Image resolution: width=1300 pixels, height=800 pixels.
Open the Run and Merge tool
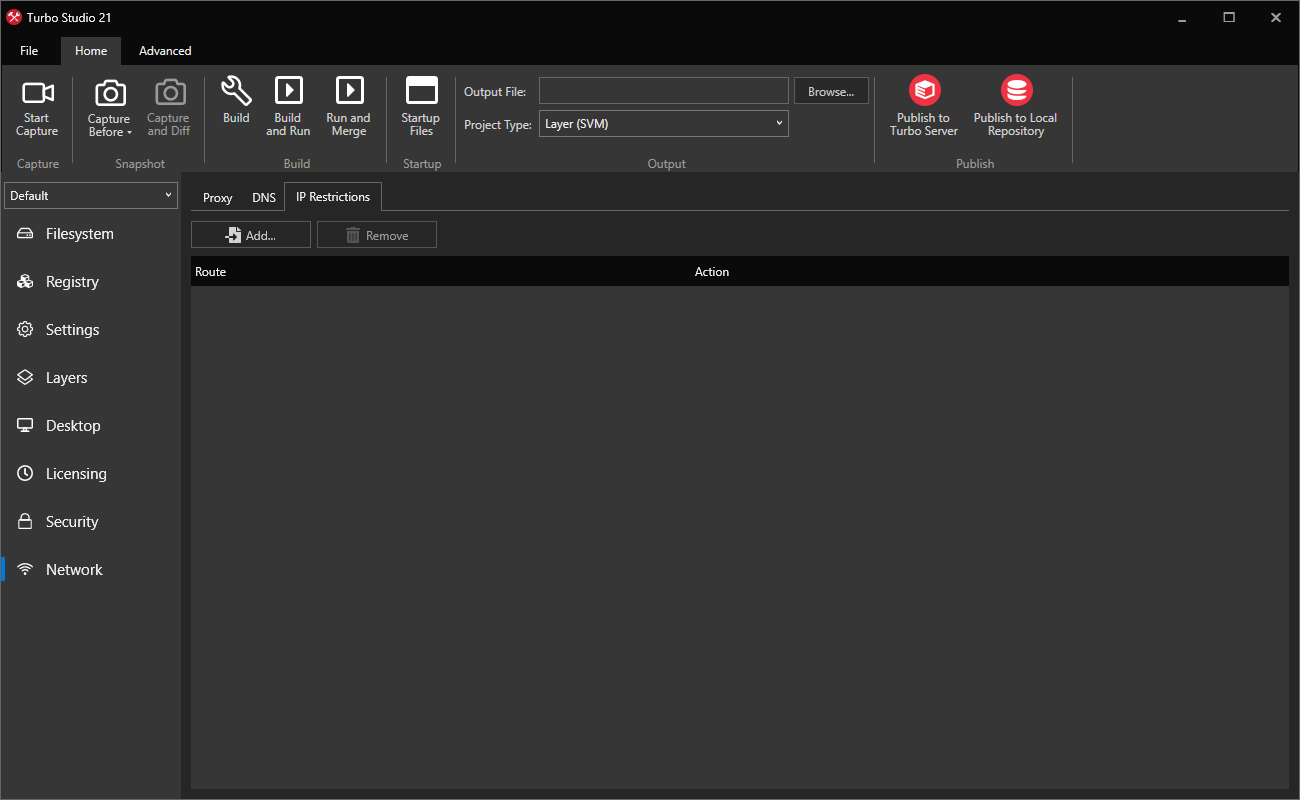click(348, 105)
